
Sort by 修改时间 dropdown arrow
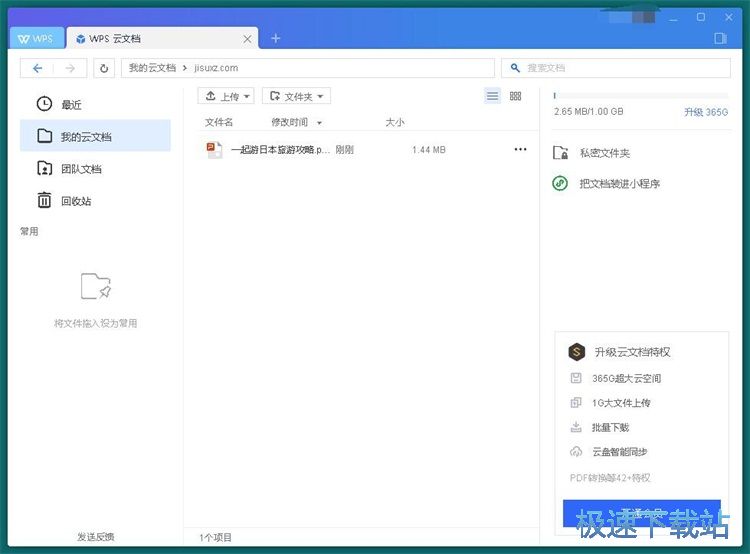[319, 123]
